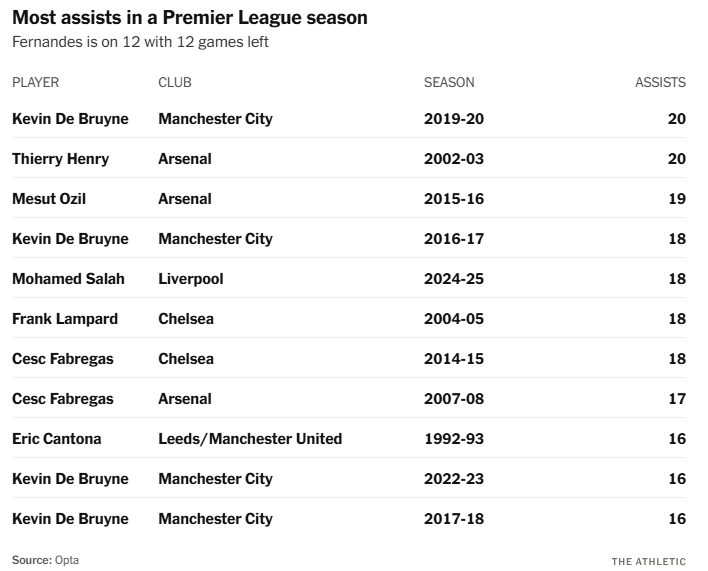
Task: Click the 2019-20 season cell
Action: [x=453, y=119]
